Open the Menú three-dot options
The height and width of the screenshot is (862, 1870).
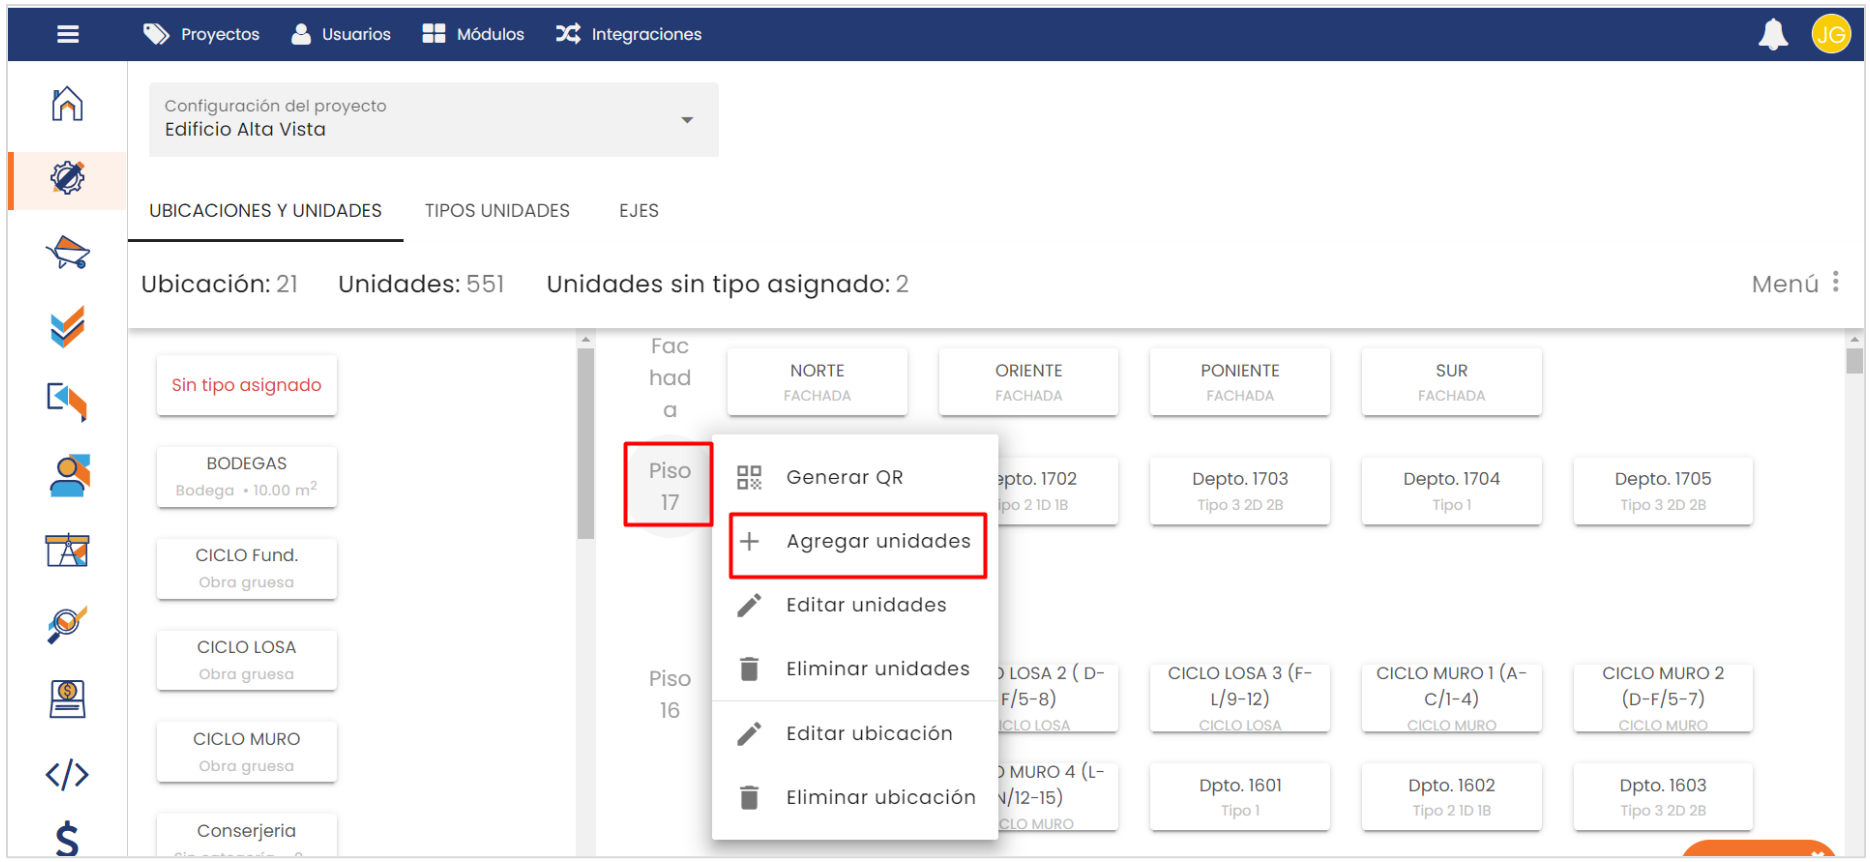point(1835,283)
